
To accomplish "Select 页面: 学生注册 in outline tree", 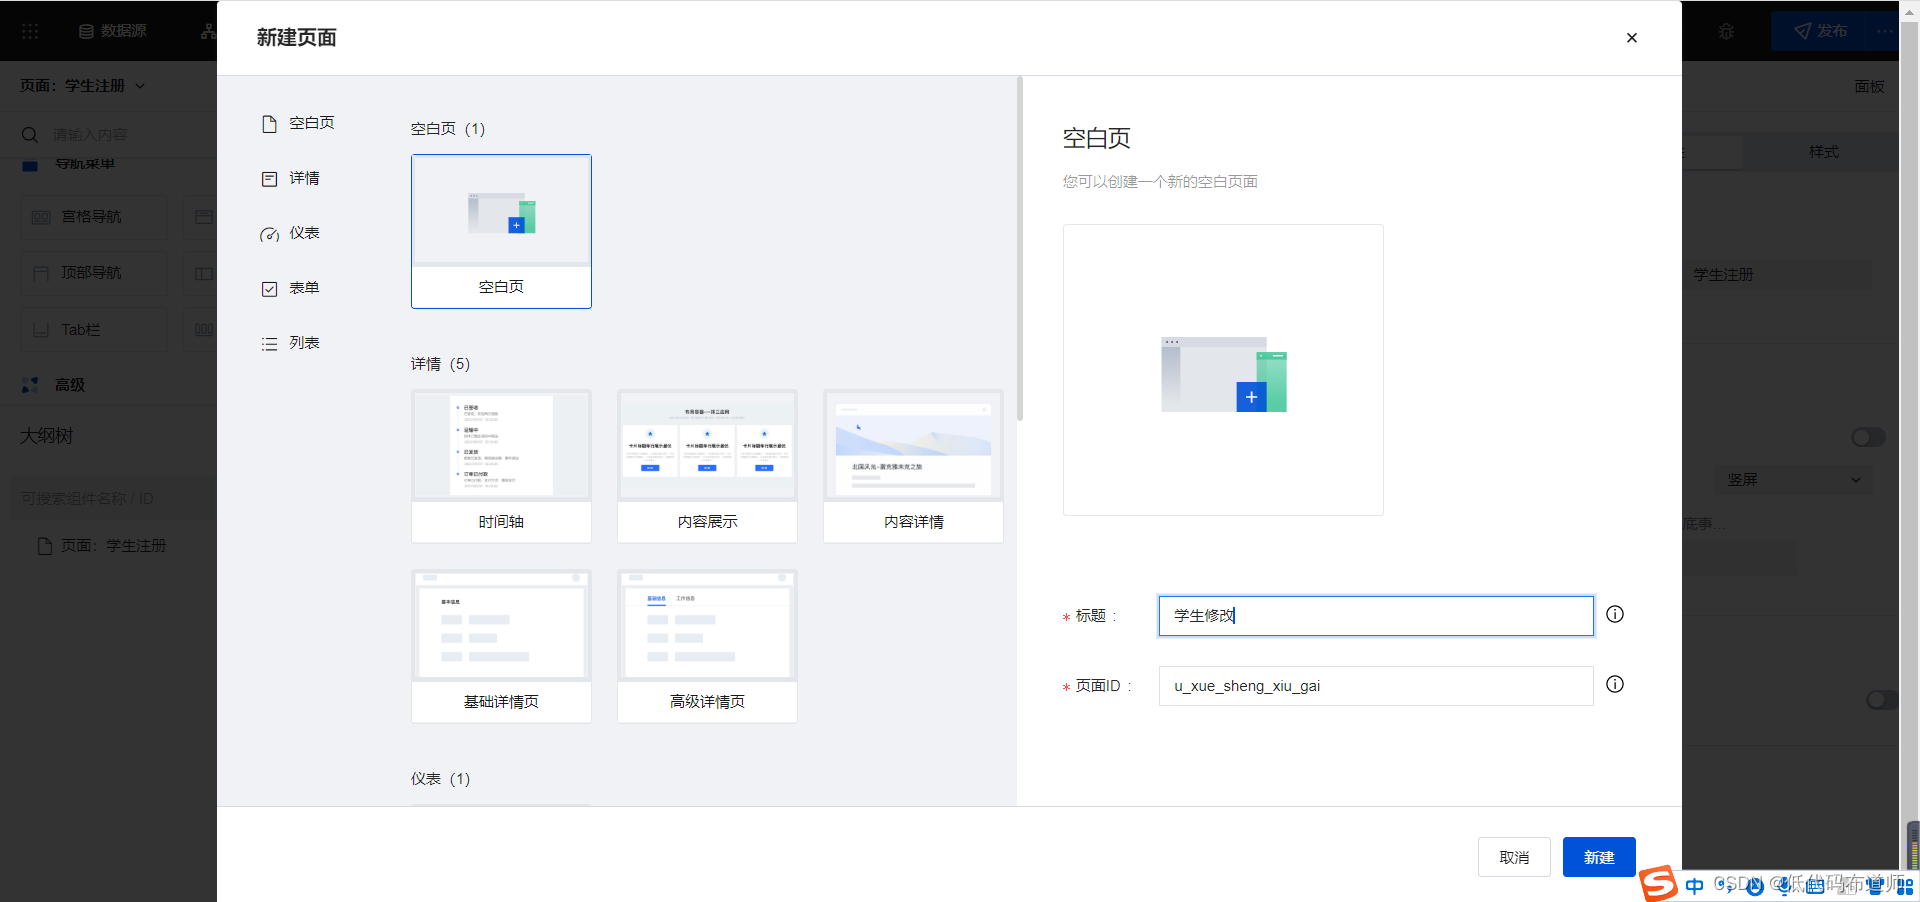I will (102, 546).
